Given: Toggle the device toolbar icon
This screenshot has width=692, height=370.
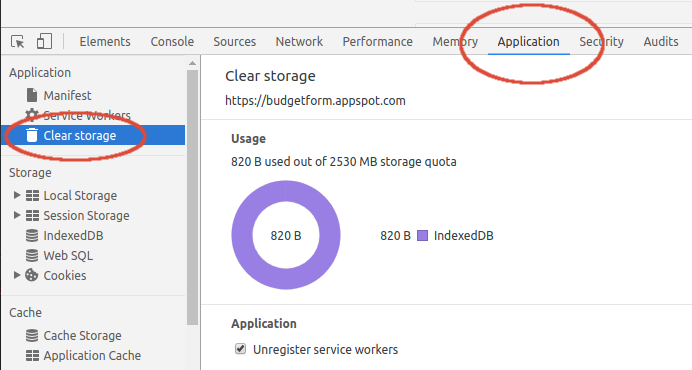Looking at the screenshot, I should point(44,41).
